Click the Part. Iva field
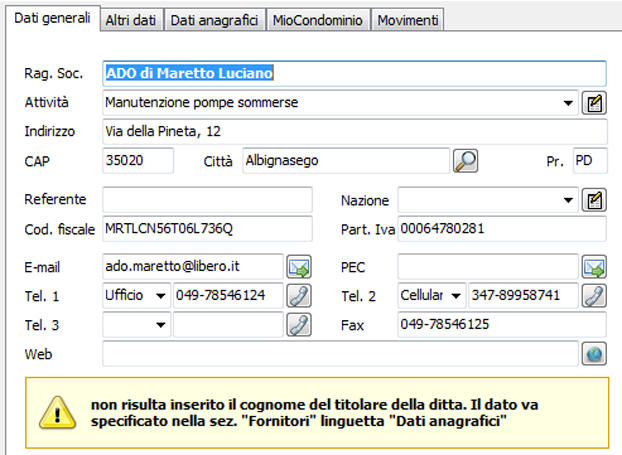Viewport: 622px width, 455px height. pyautogui.click(x=502, y=229)
